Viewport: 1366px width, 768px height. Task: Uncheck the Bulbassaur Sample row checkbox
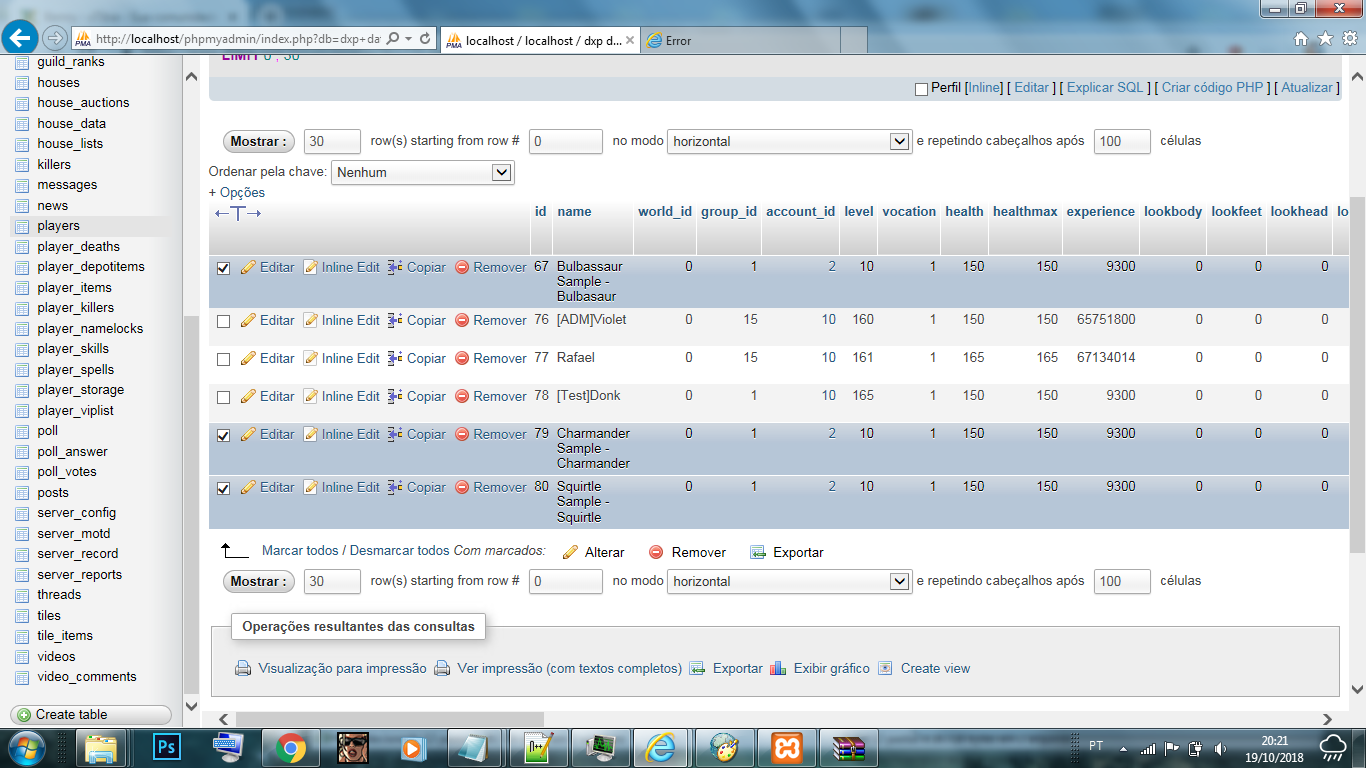[223, 268]
